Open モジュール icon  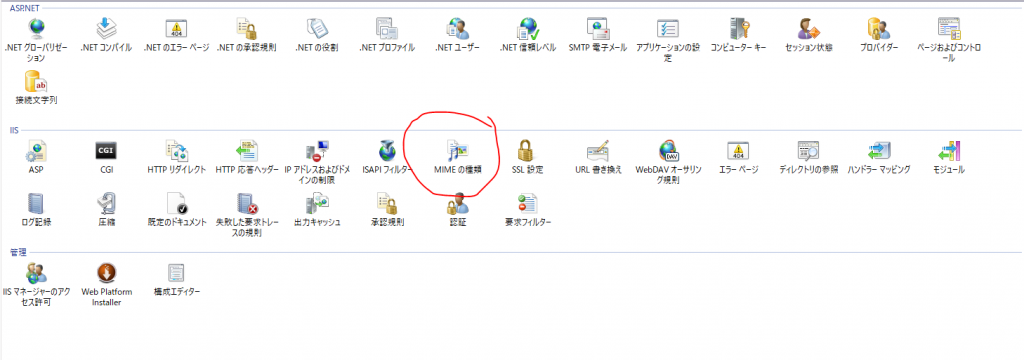point(949,150)
